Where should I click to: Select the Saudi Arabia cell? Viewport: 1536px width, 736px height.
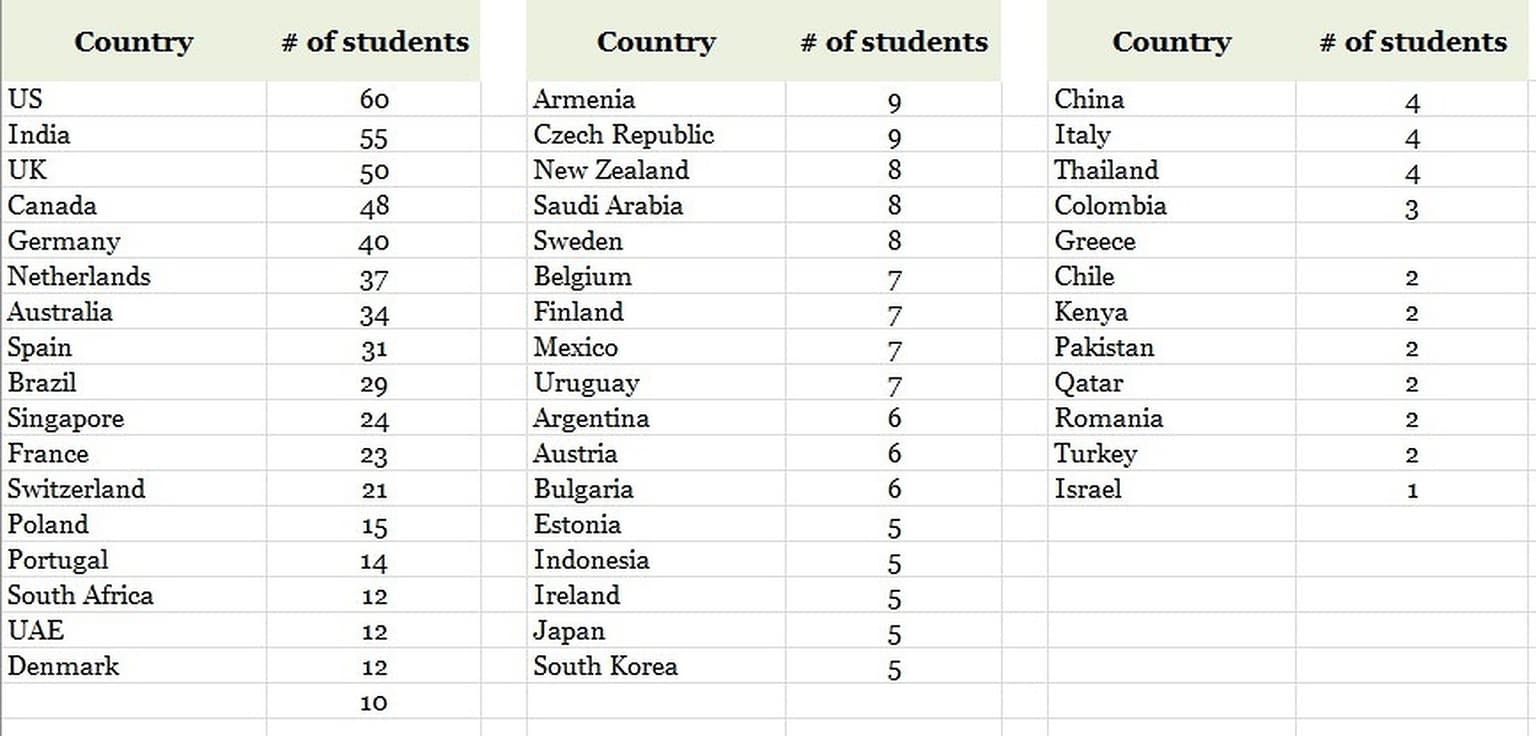pyautogui.click(x=656, y=206)
